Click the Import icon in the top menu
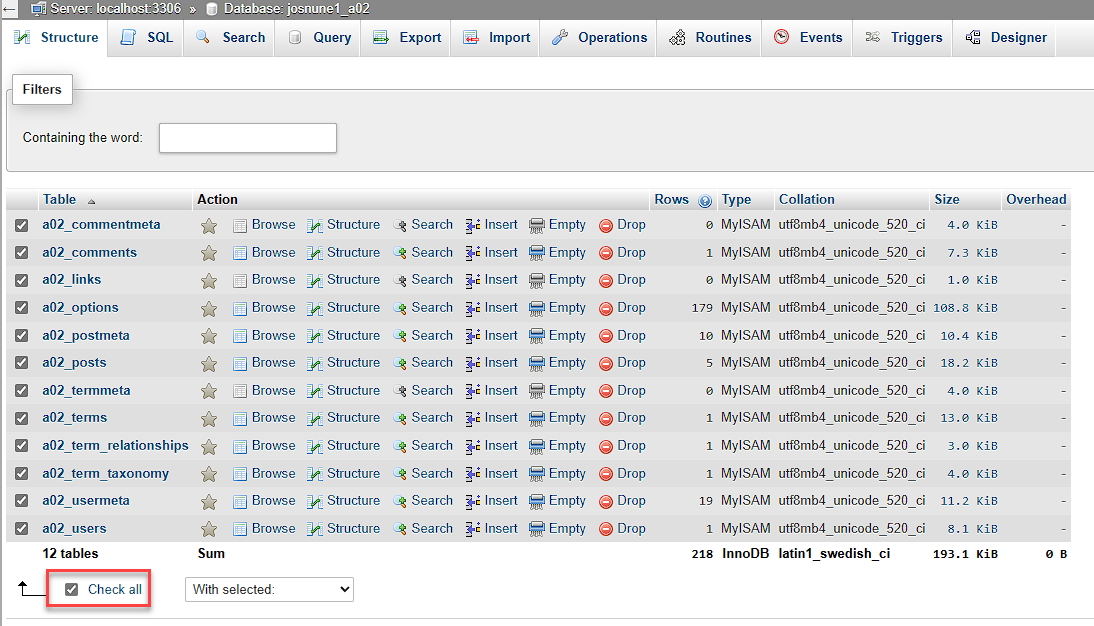The width and height of the screenshot is (1094, 626). coord(470,37)
